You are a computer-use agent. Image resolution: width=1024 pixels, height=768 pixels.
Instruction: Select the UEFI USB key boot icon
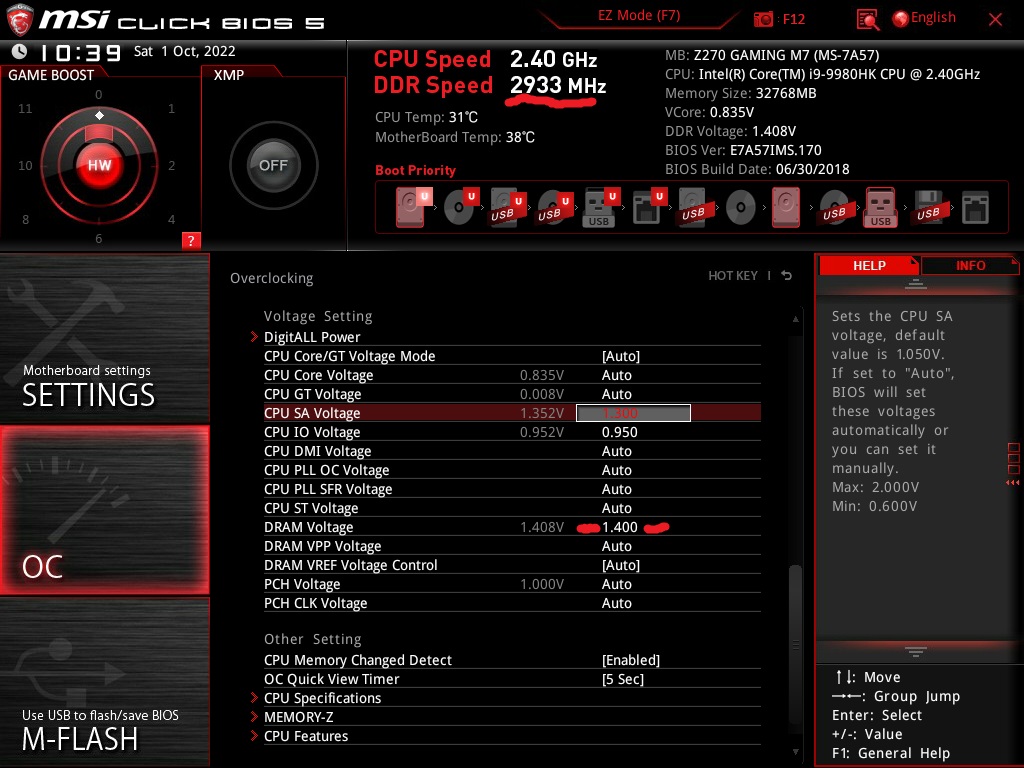tap(600, 208)
